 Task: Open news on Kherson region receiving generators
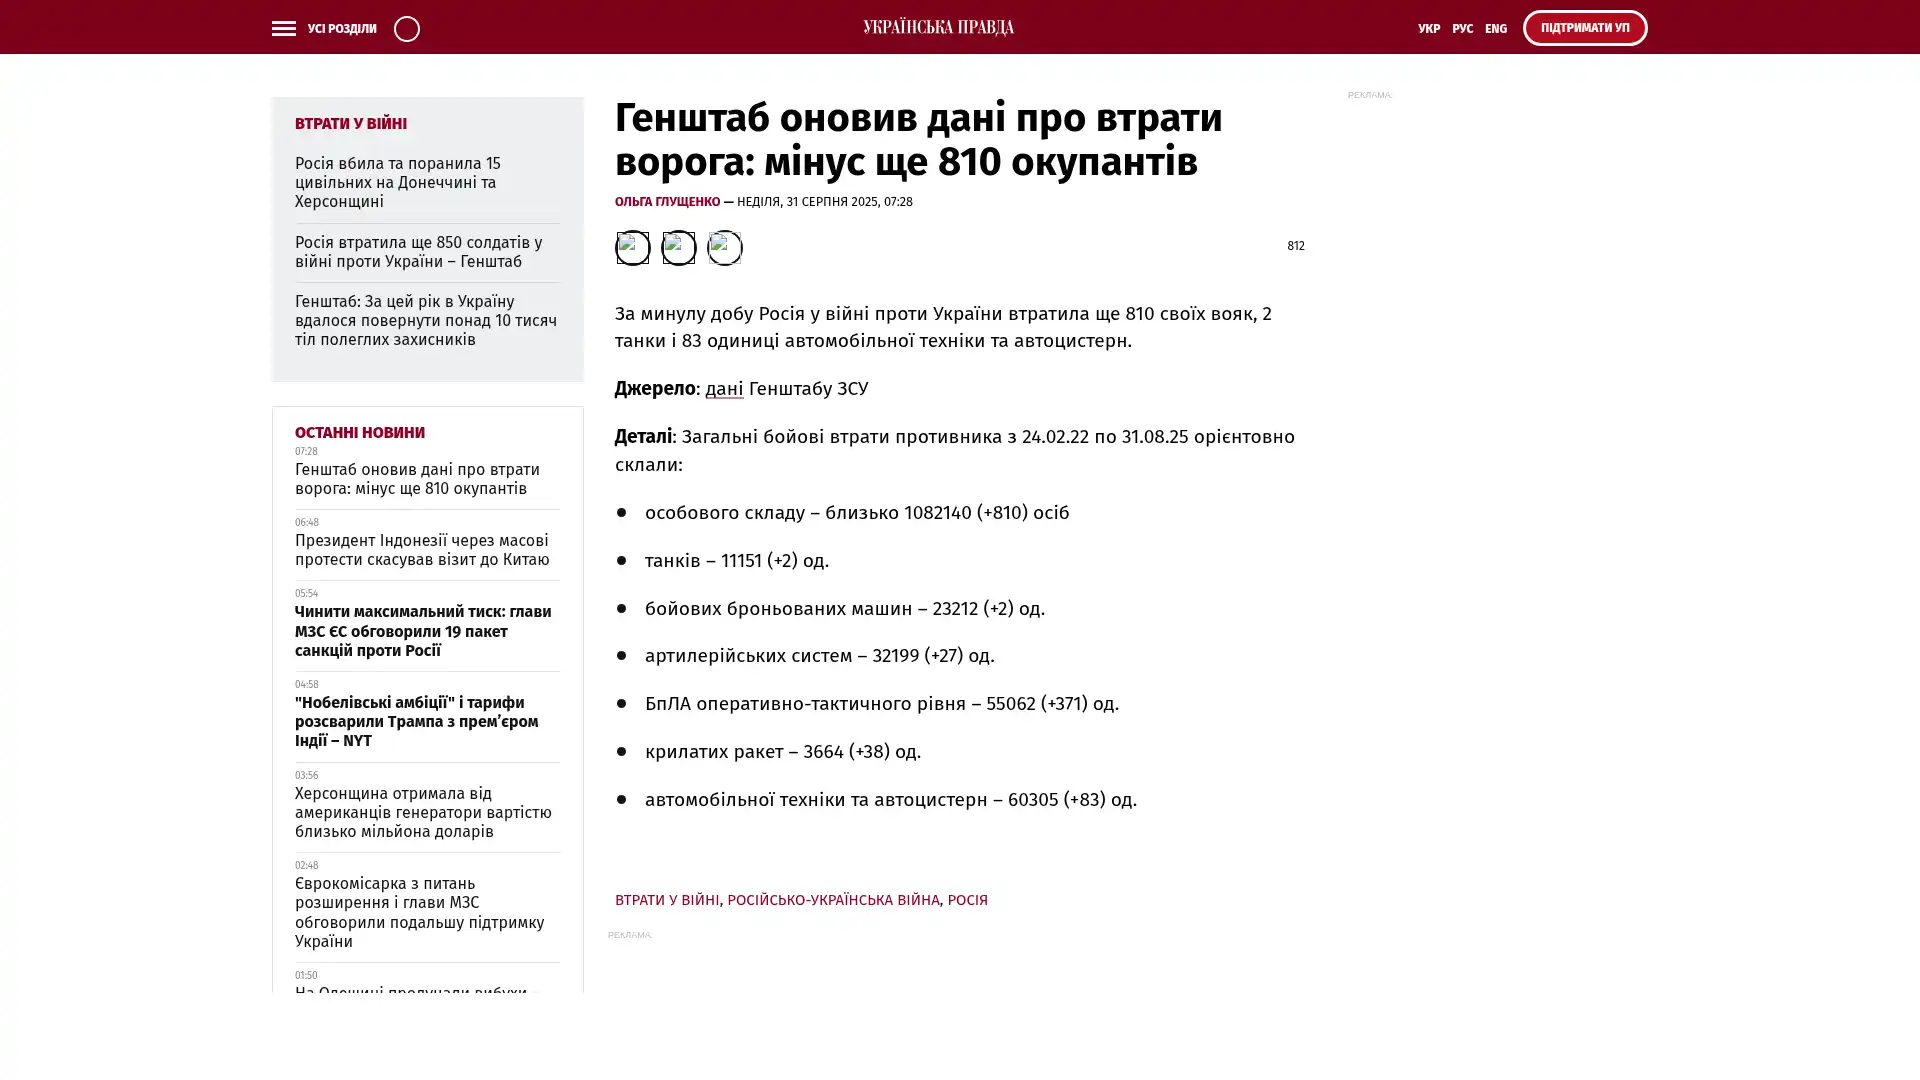[422, 812]
